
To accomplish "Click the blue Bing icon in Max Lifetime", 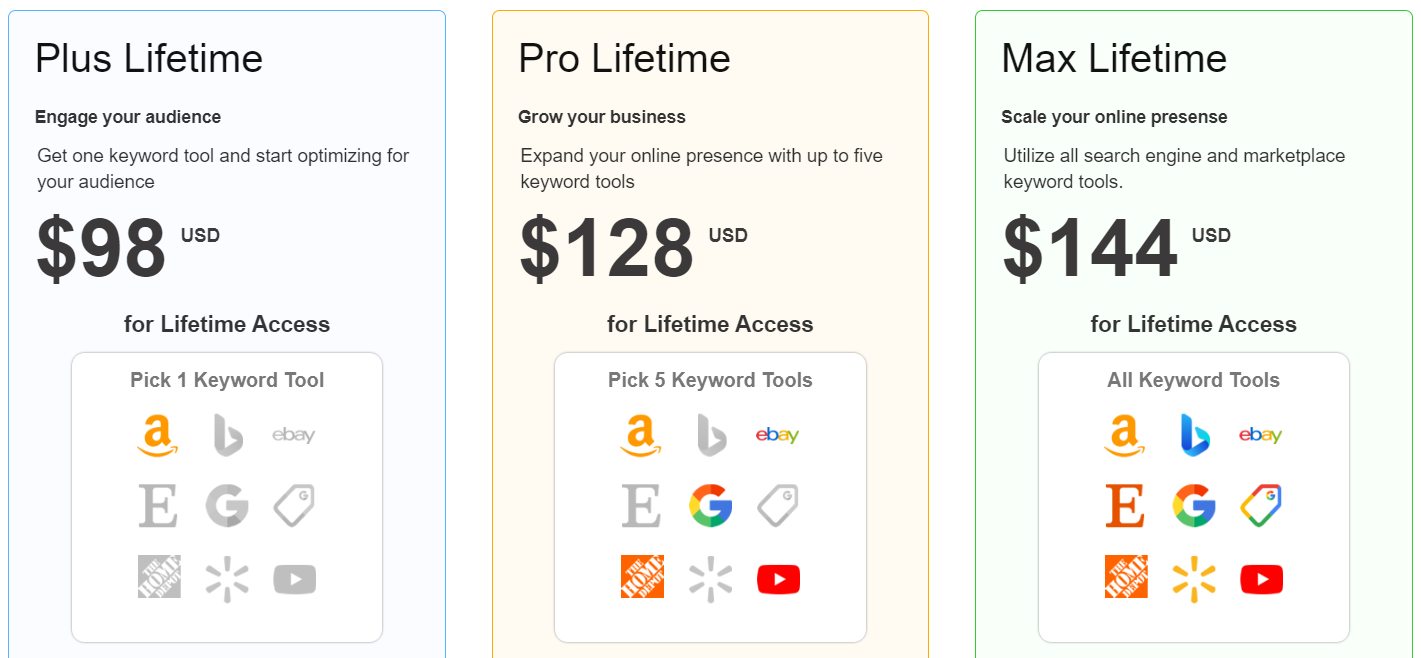I will point(1194,435).
